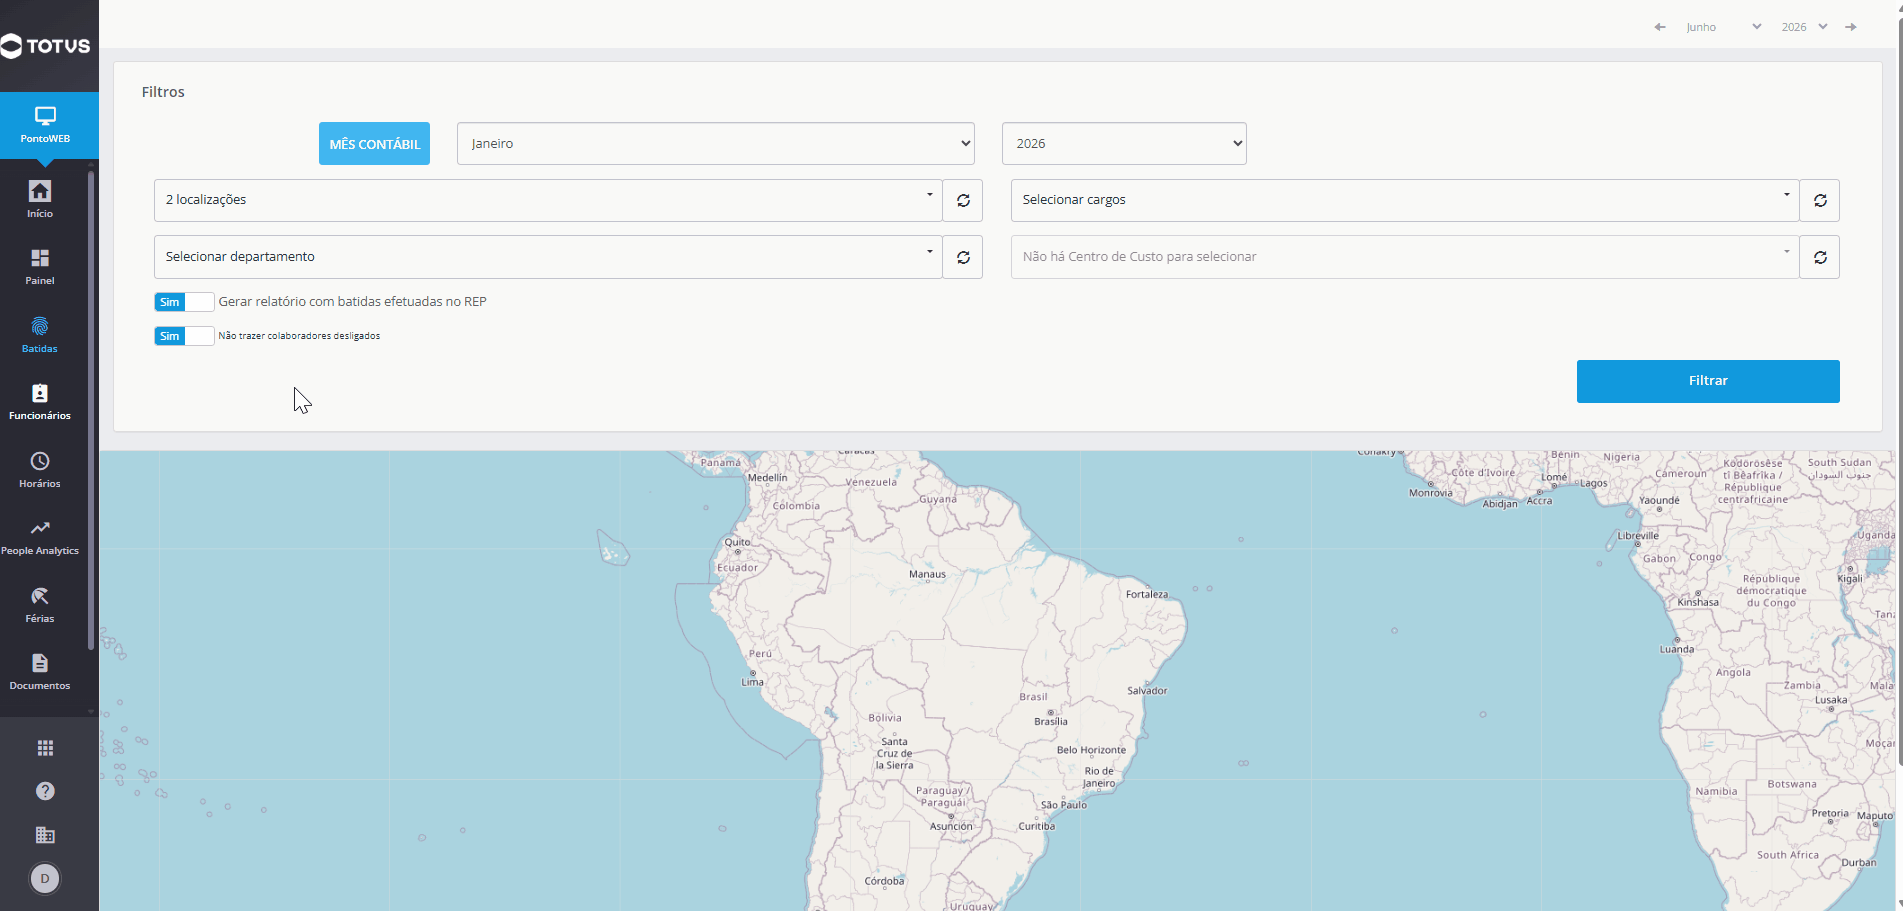Click Curitiba label on the map
Image resolution: width=1903 pixels, height=911 pixels.
click(1037, 826)
